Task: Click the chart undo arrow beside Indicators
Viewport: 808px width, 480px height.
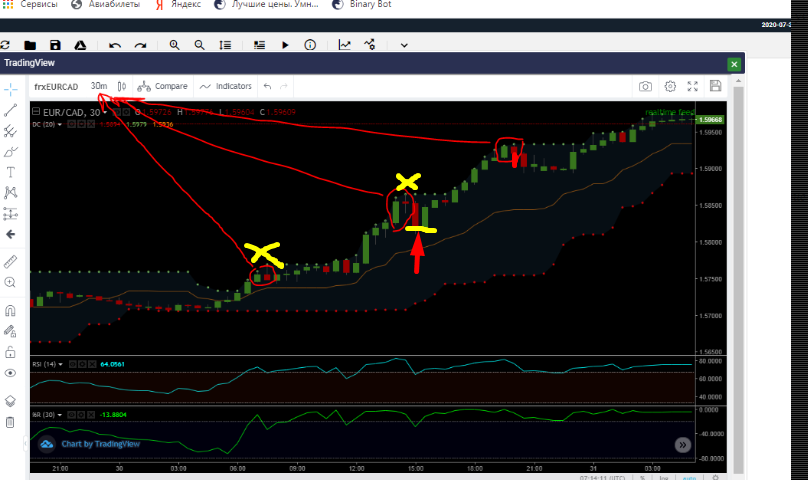Action: pos(267,86)
